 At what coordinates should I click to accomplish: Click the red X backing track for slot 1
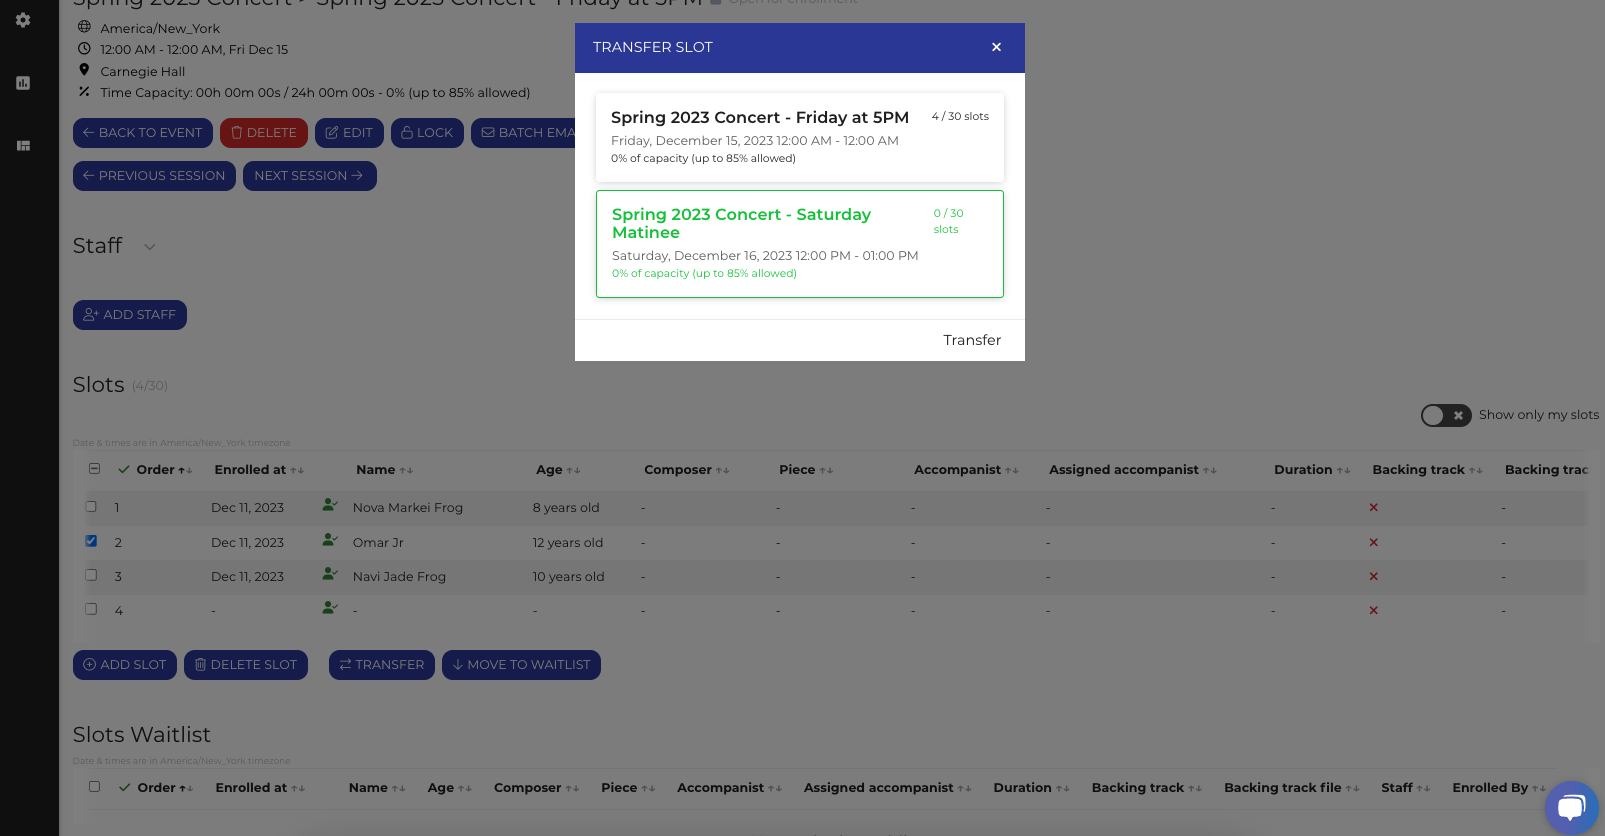[x=1373, y=508]
